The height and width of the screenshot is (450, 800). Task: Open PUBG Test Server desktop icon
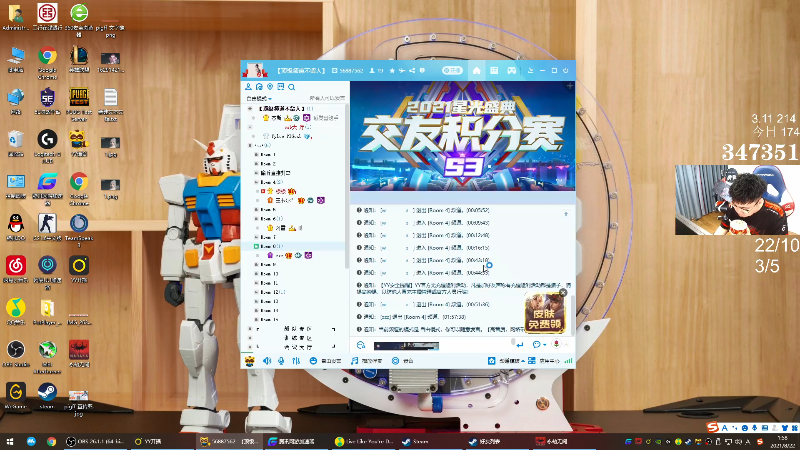pyautogui.click(x=79, y=104)
